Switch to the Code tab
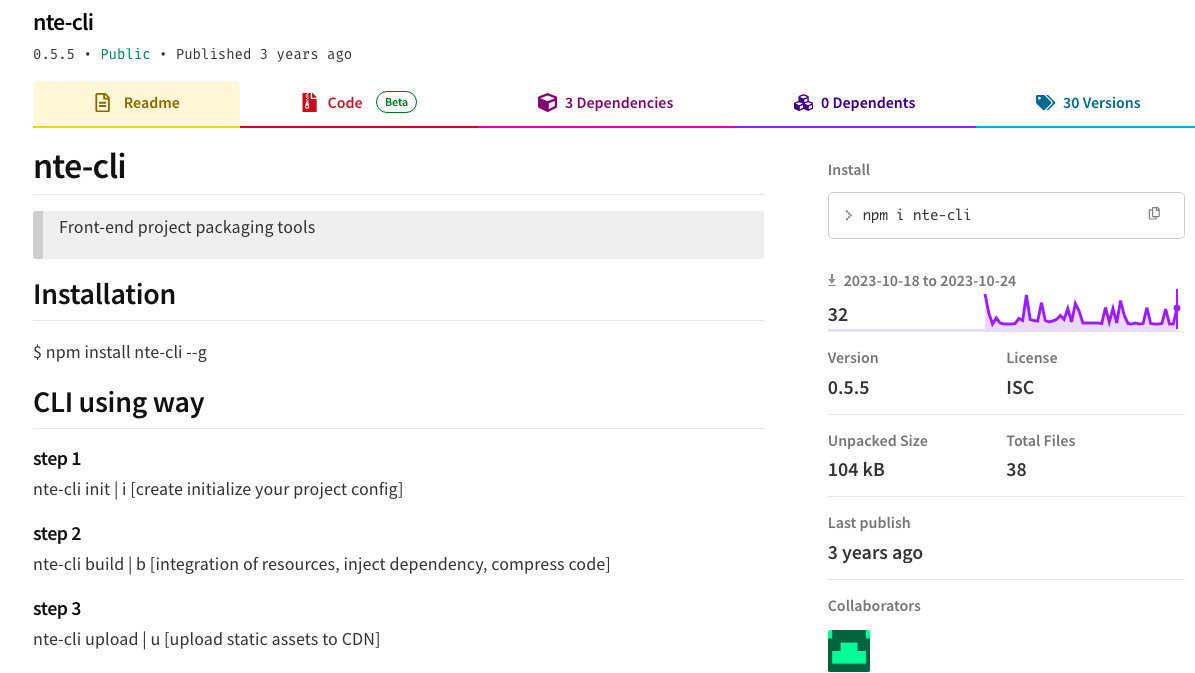1195x673 pixels. (x=359, y=103)
